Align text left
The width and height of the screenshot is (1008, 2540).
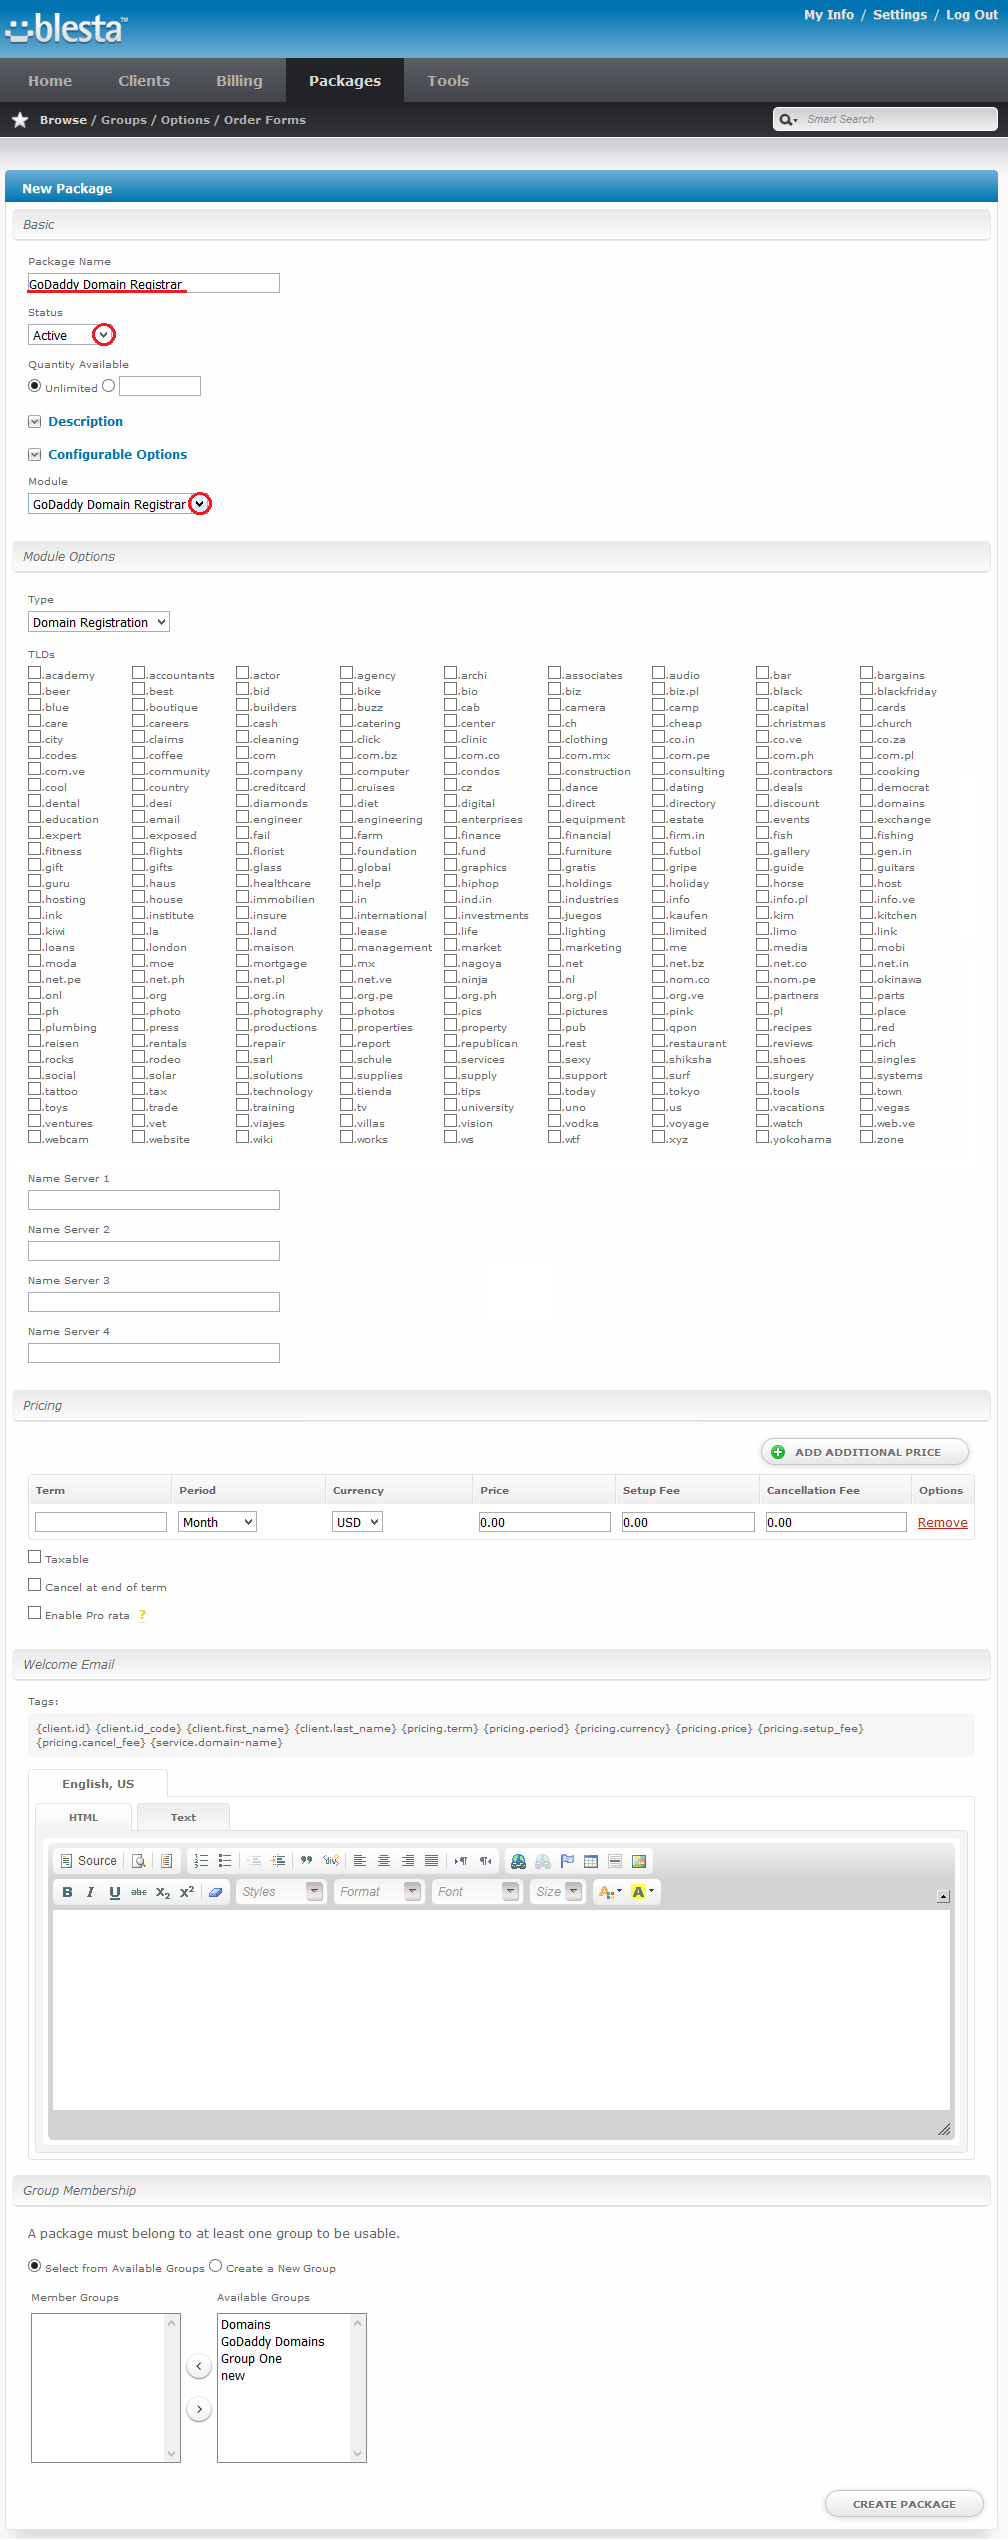click(x=360, y=1861)
